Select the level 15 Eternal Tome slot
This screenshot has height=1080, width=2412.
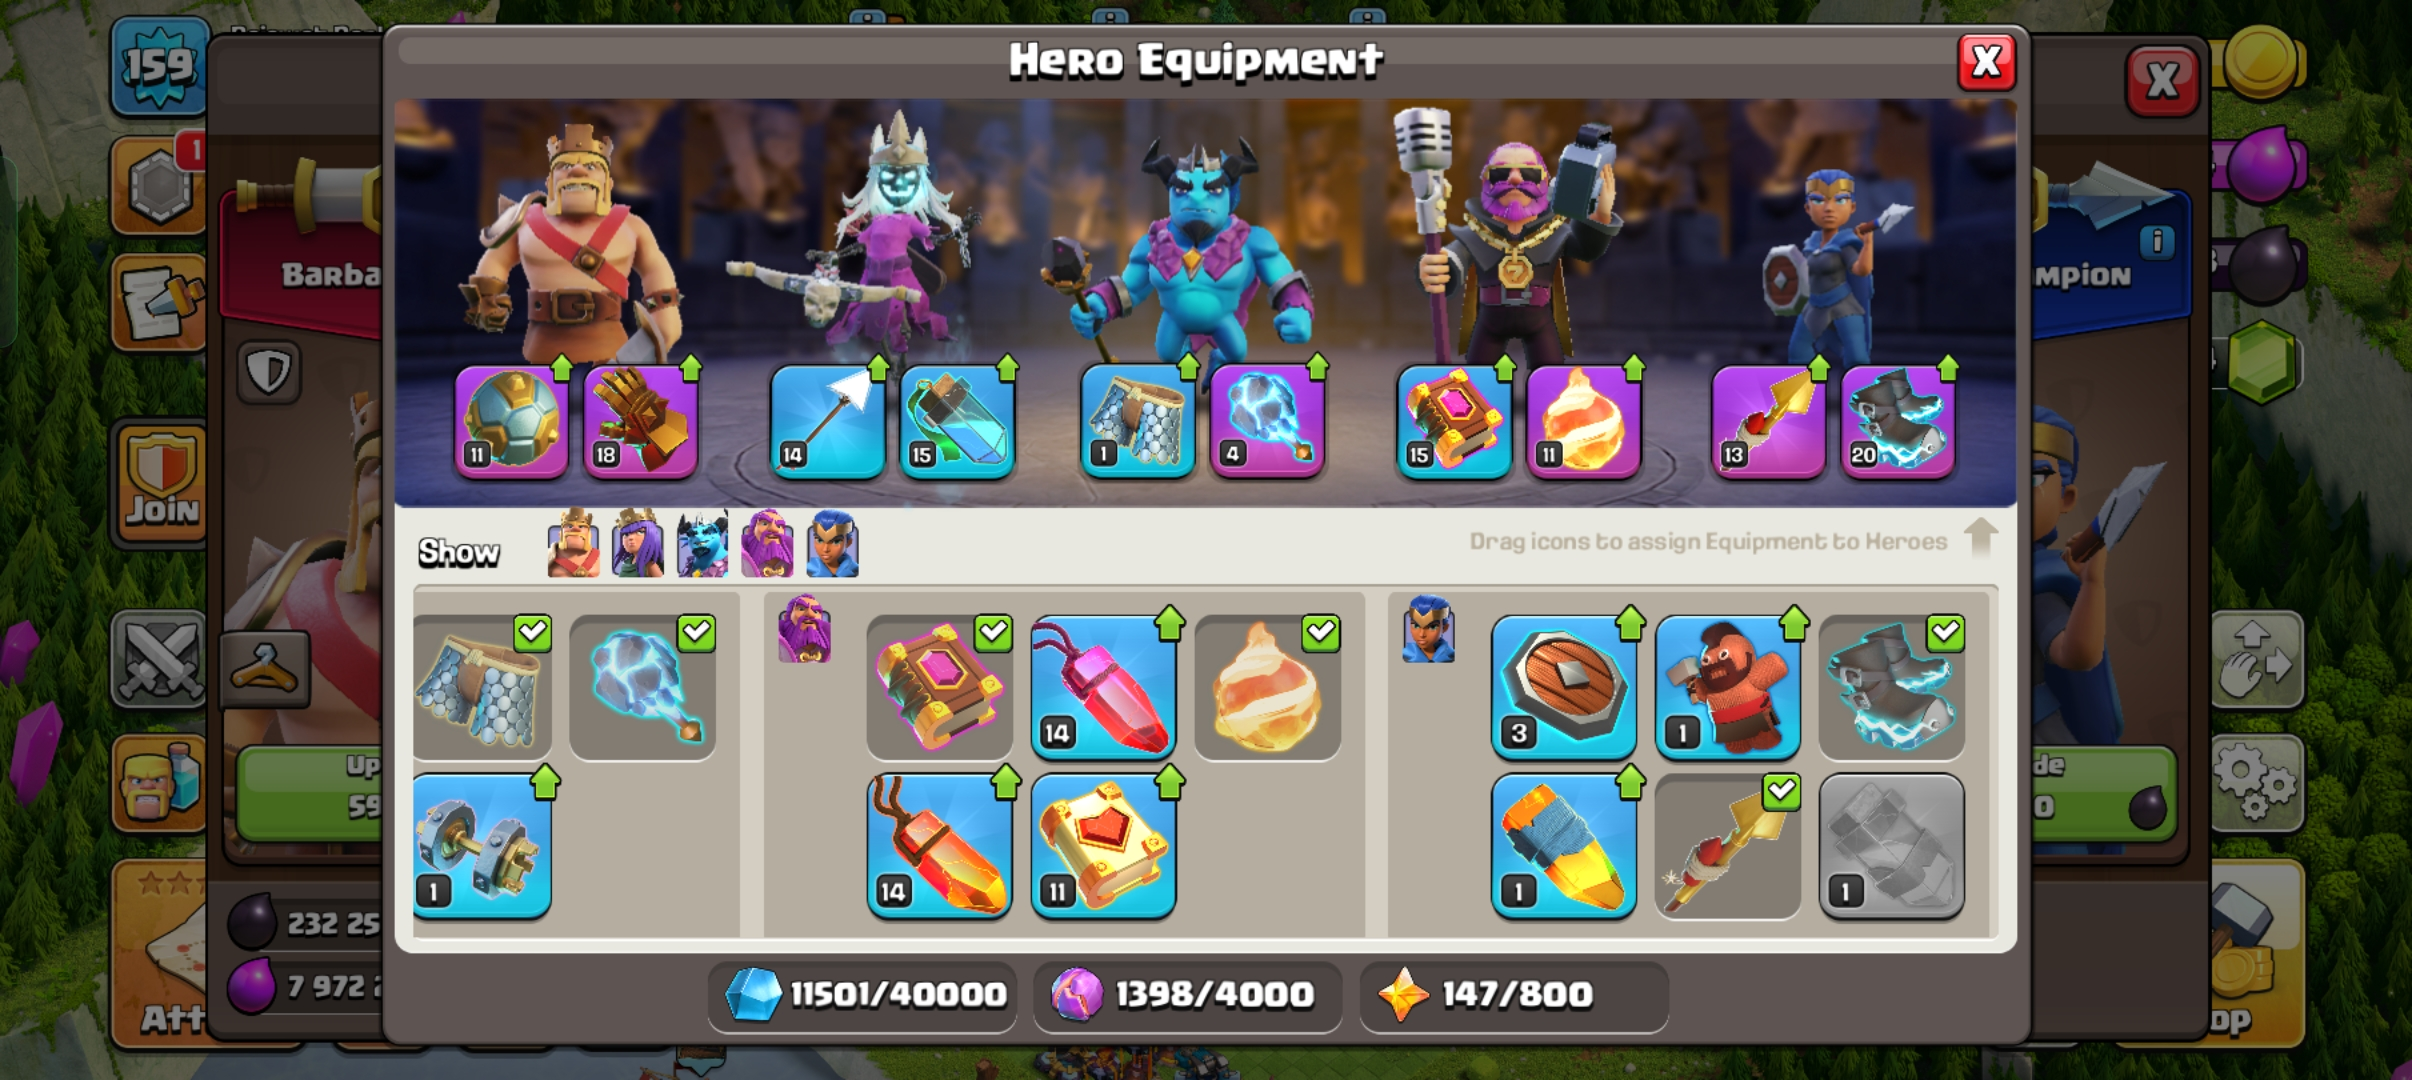(x=1454, y=422)
